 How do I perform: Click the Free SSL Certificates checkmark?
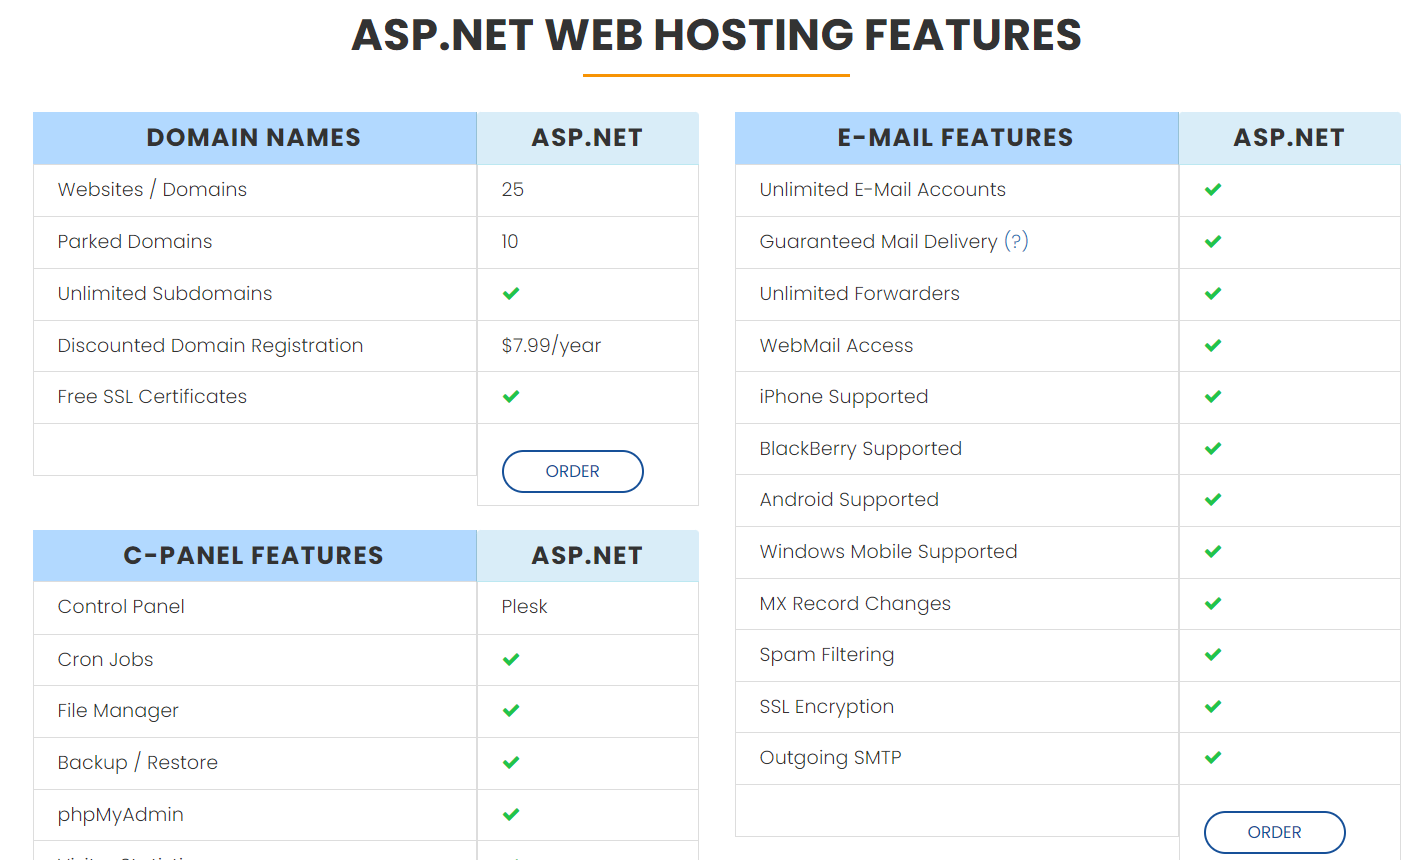(511, 396)
